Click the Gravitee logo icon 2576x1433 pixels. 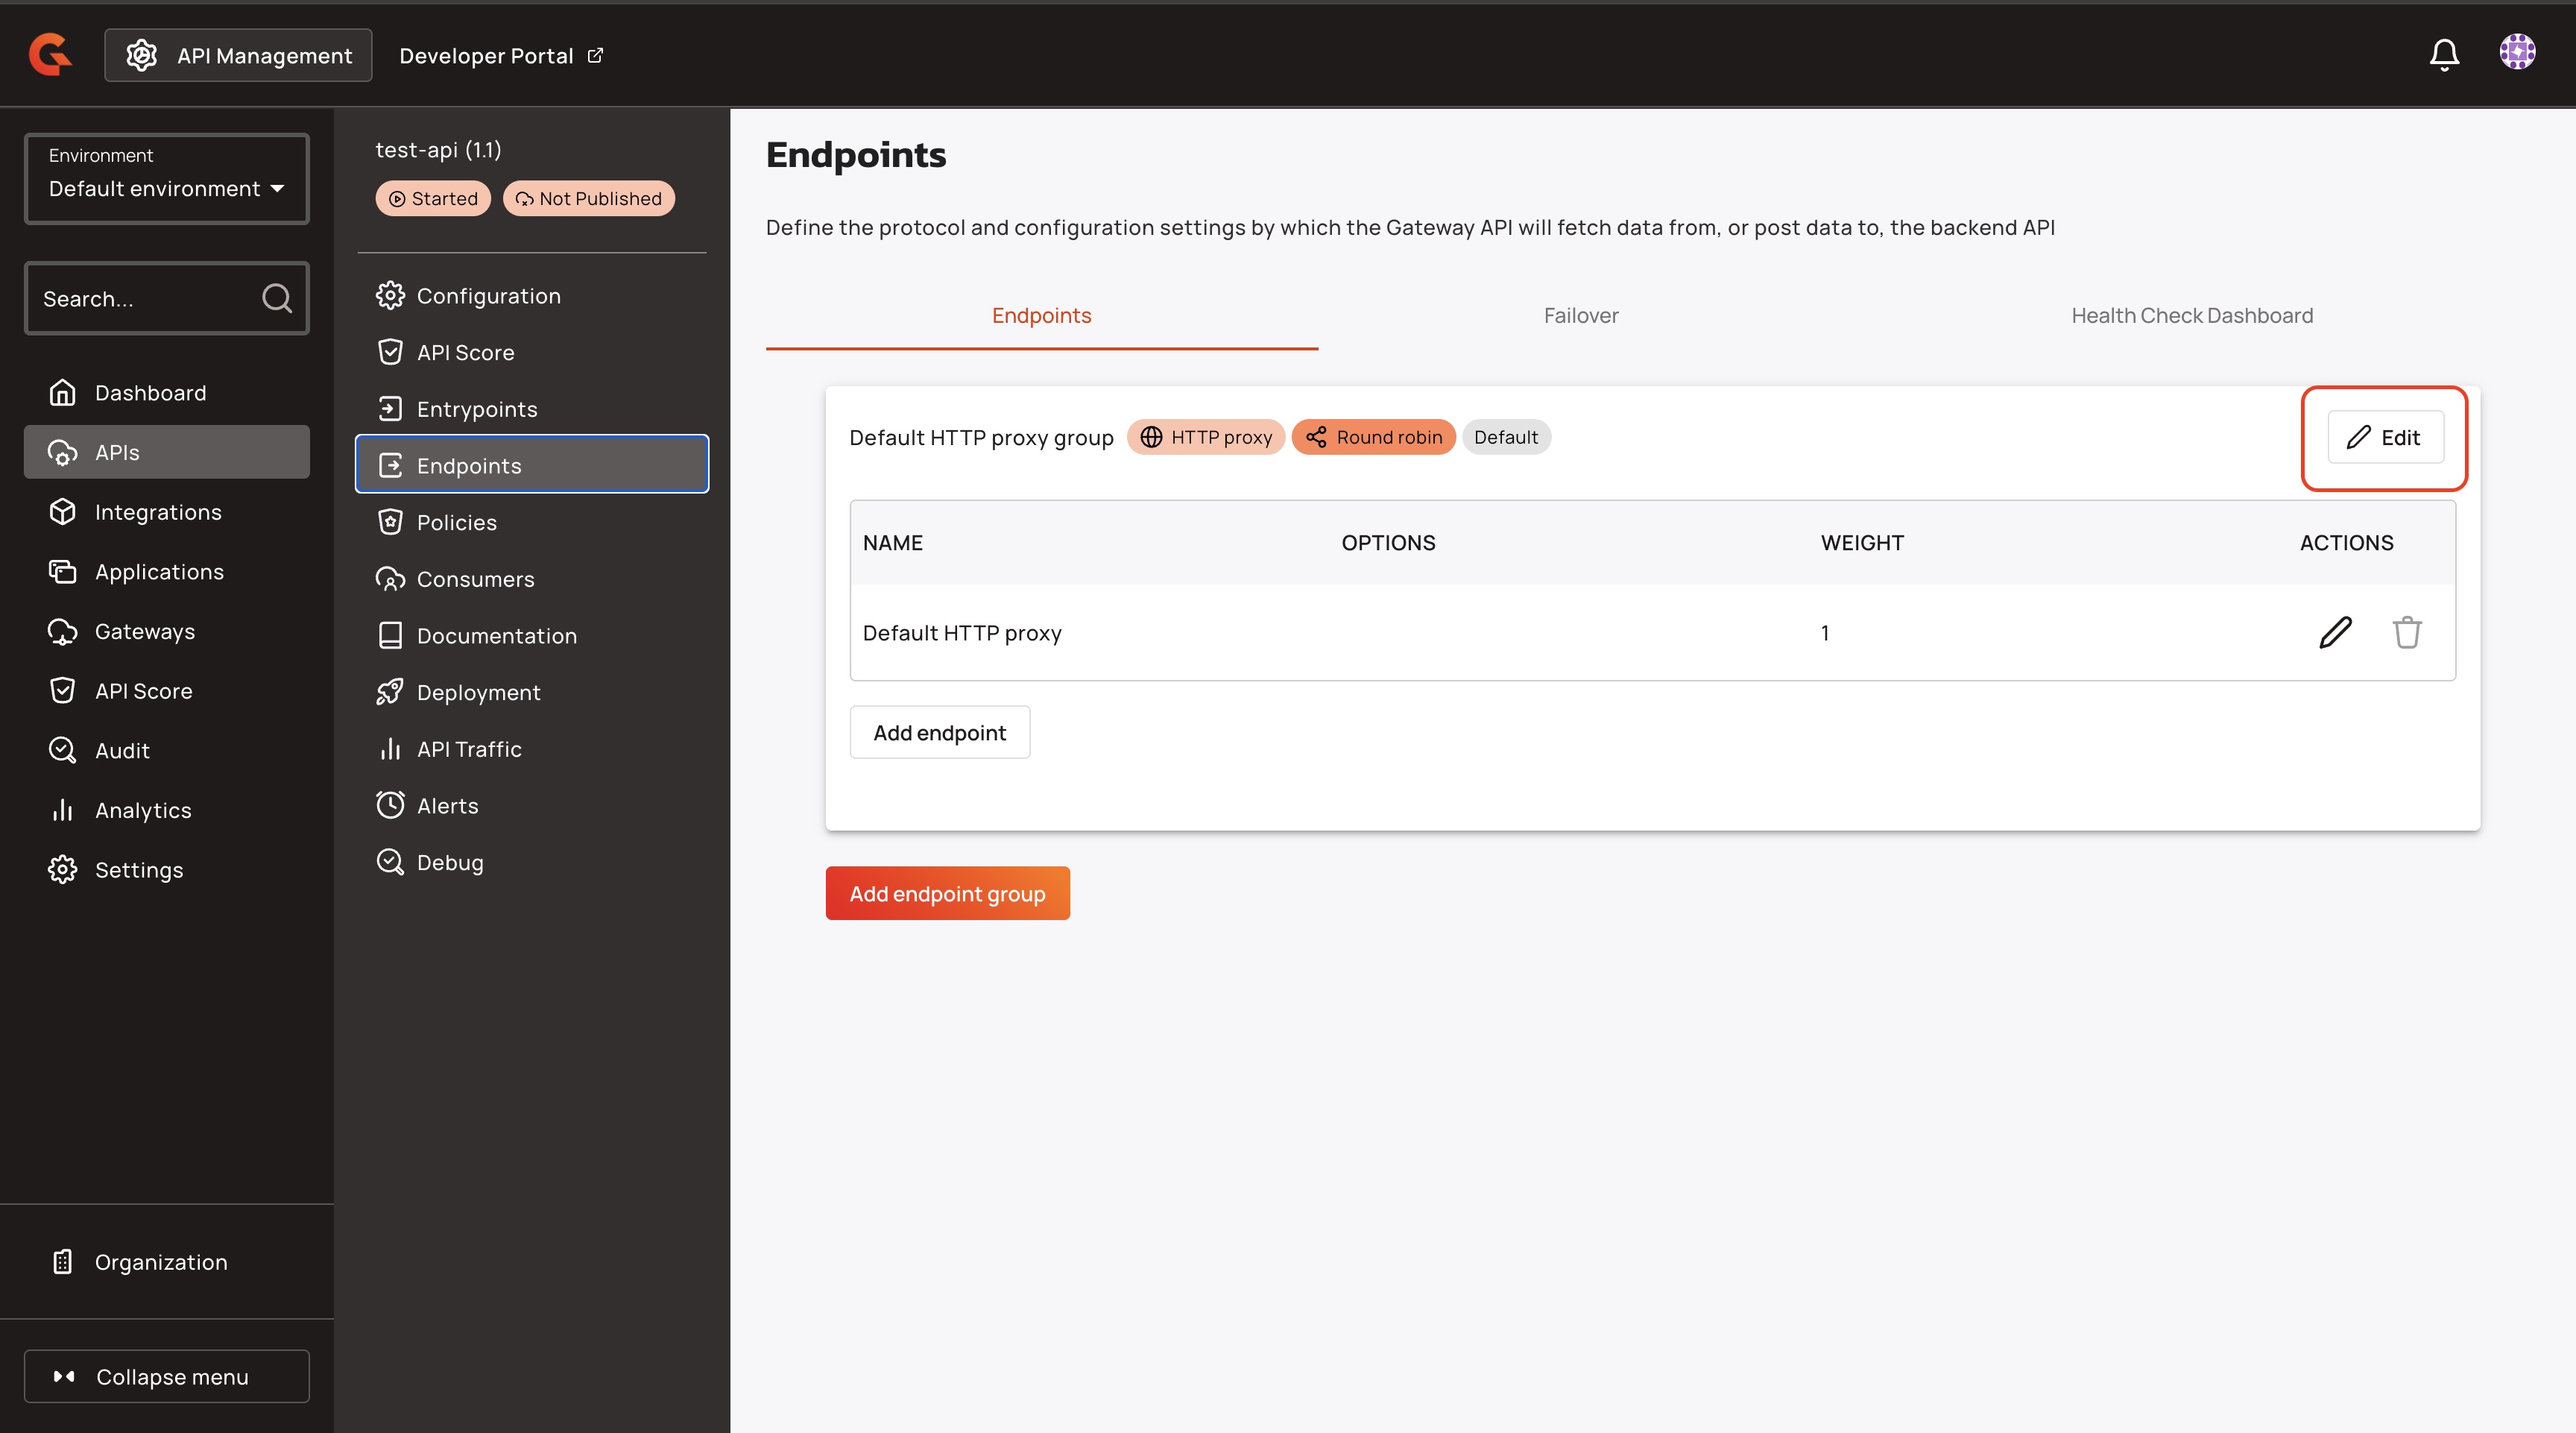pyautogui.click(x=50, y=54)
